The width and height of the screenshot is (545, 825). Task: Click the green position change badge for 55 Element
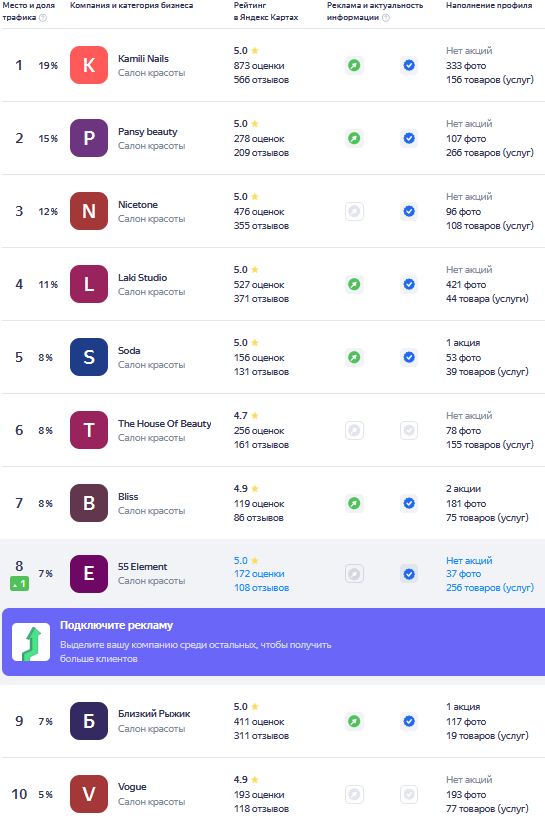[x=19, y=583]
